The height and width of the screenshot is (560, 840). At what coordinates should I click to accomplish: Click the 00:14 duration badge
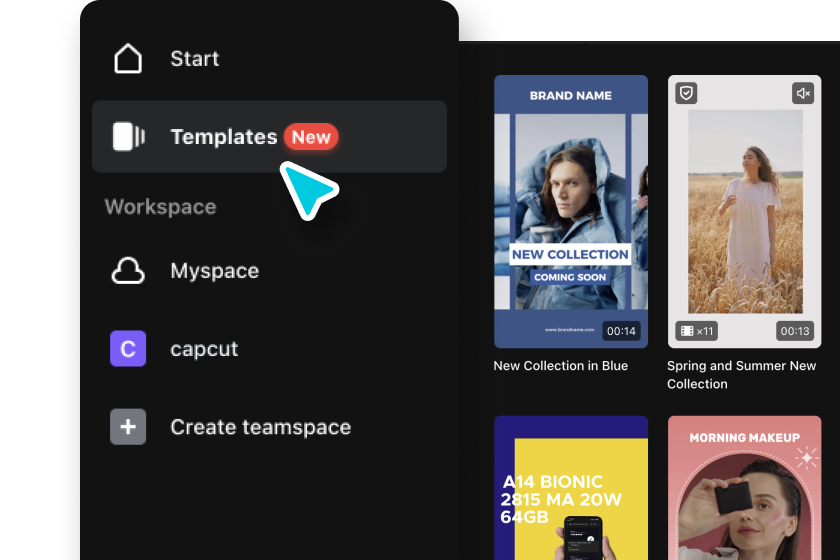621,331
